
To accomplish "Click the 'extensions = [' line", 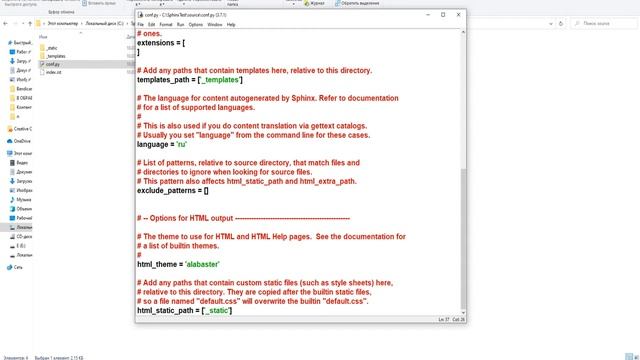I will point(161,43).
